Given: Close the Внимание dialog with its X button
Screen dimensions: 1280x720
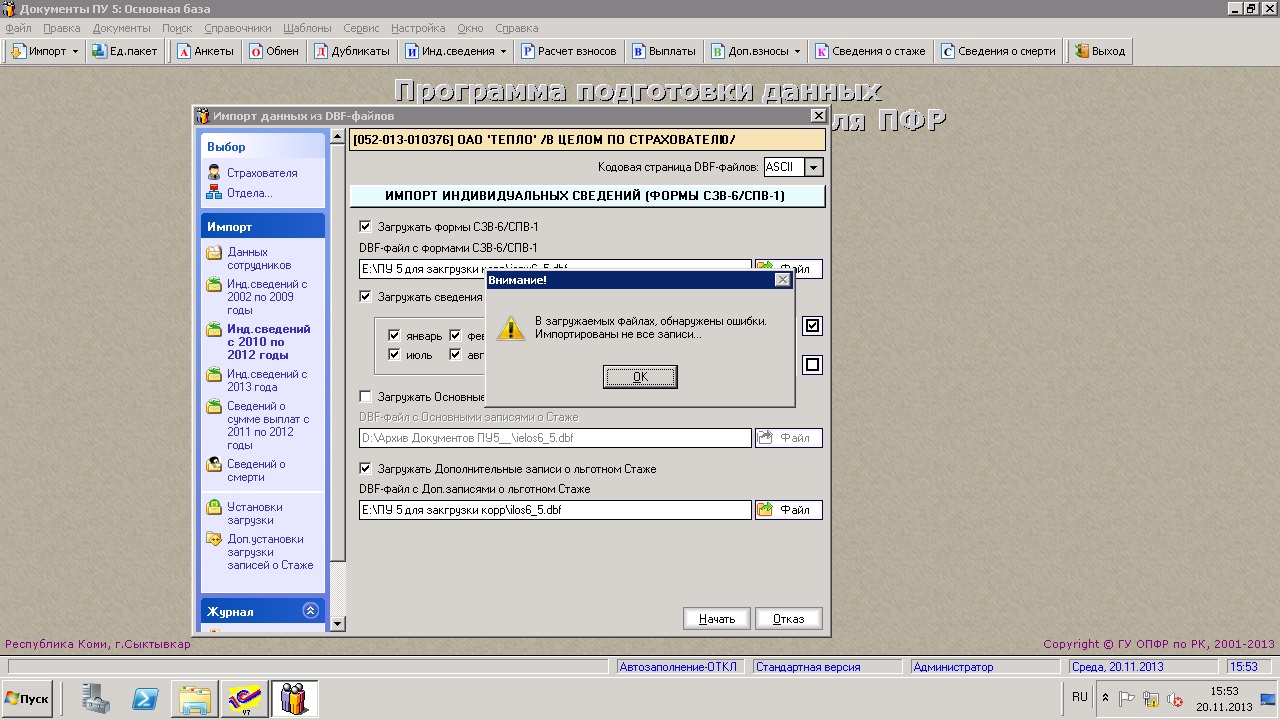Looking at the screenshot, I should [782, 280].
